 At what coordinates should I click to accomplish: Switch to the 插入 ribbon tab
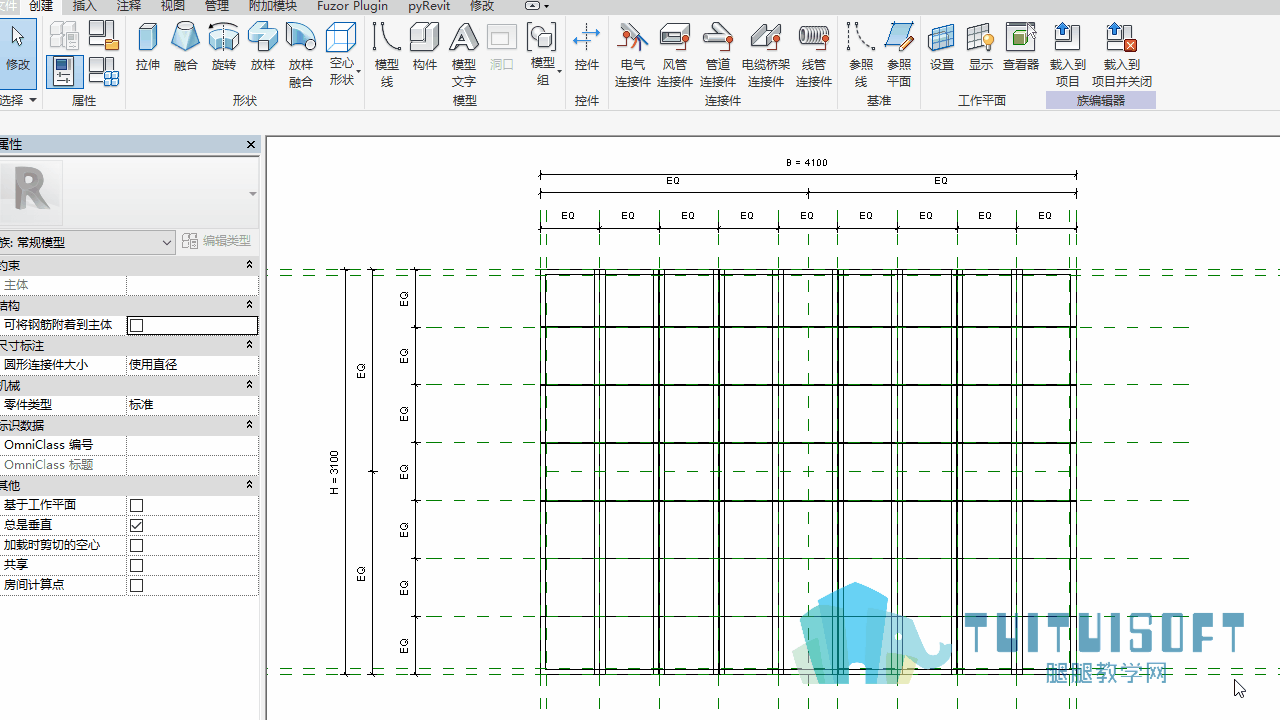click(x=85, y=6)
